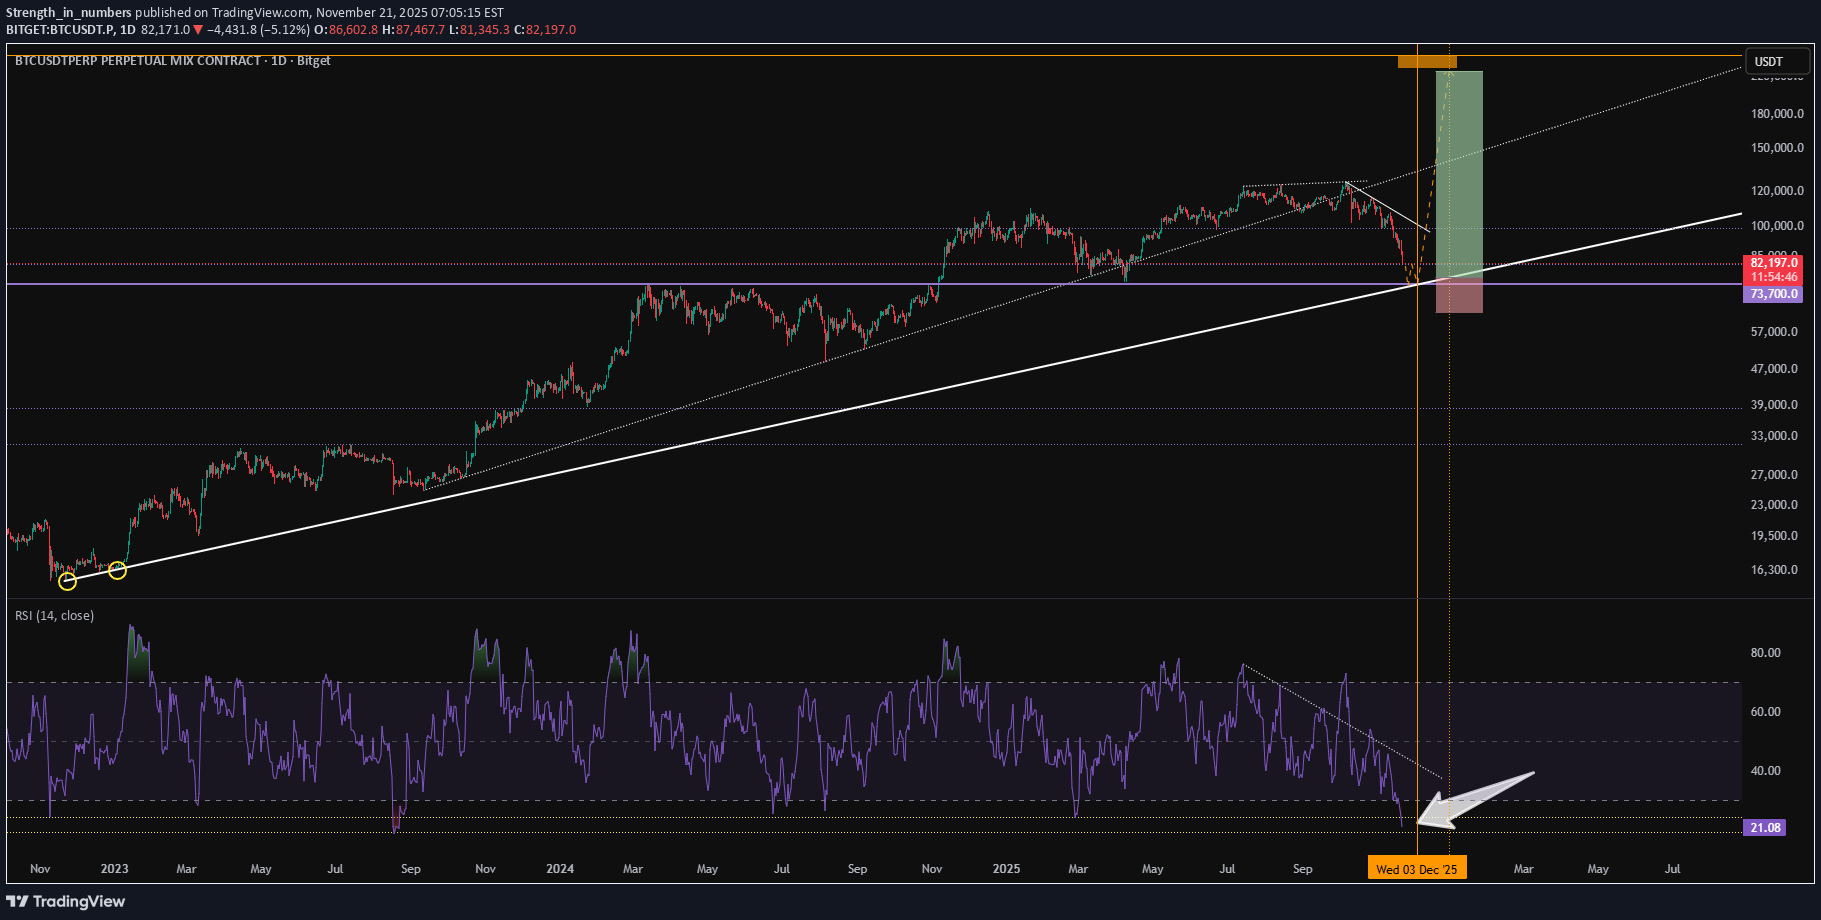Screen dimensions: 1821x920
Task: Click the purple 73,700.0 price level label
Action: [1774, 294]
